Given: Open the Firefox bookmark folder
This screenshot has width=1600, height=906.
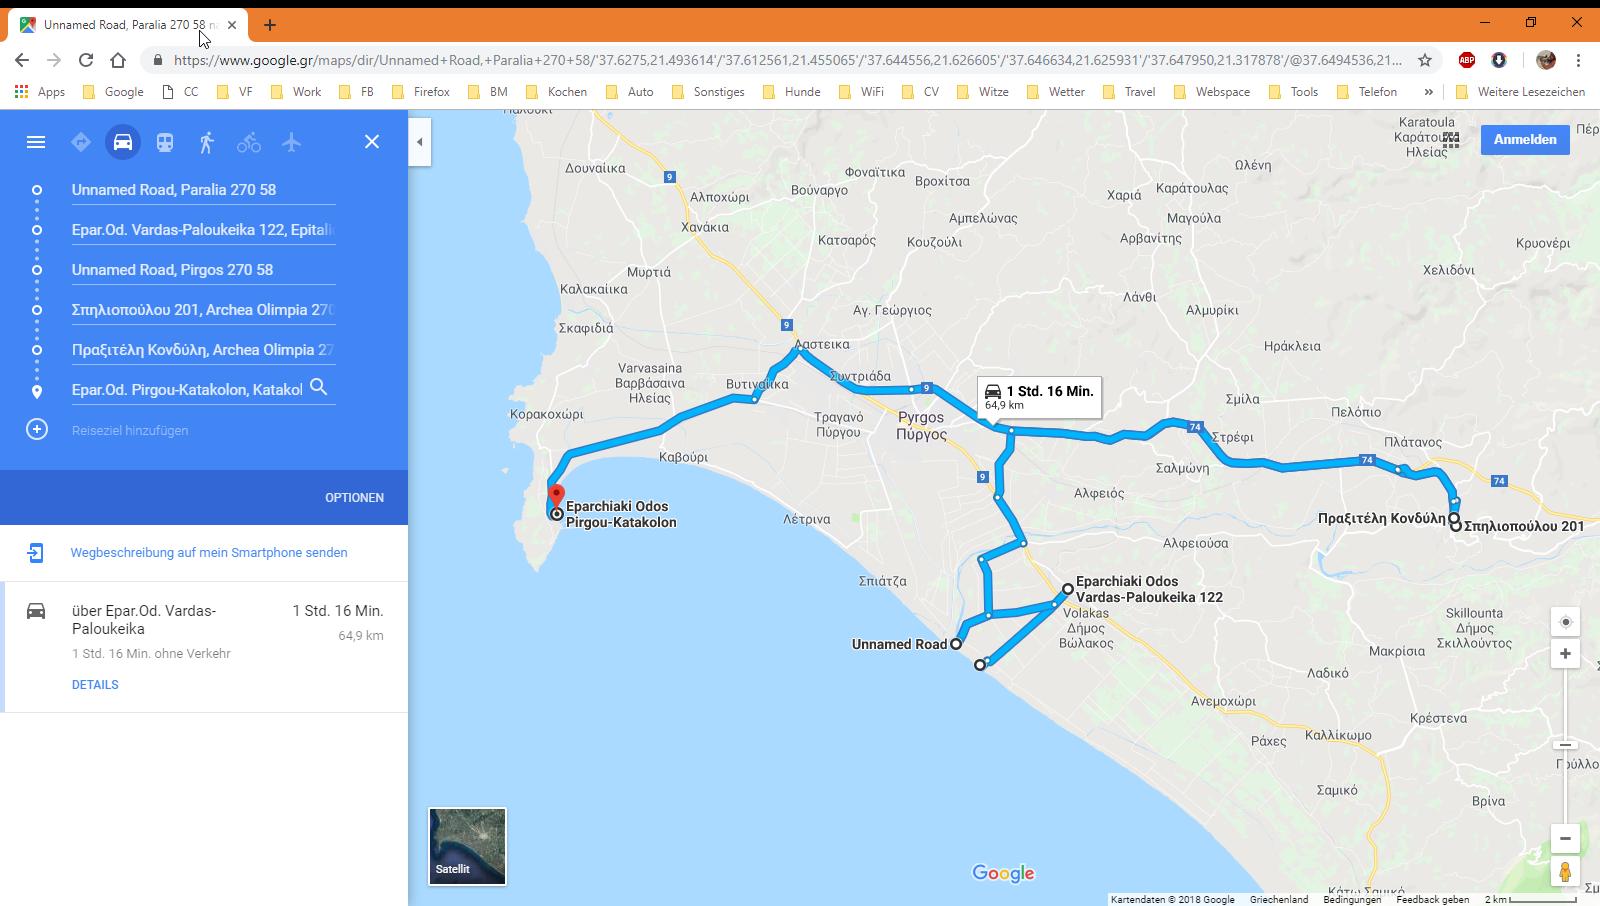Looking at the screenshot, I should click(x=420, y=92).
